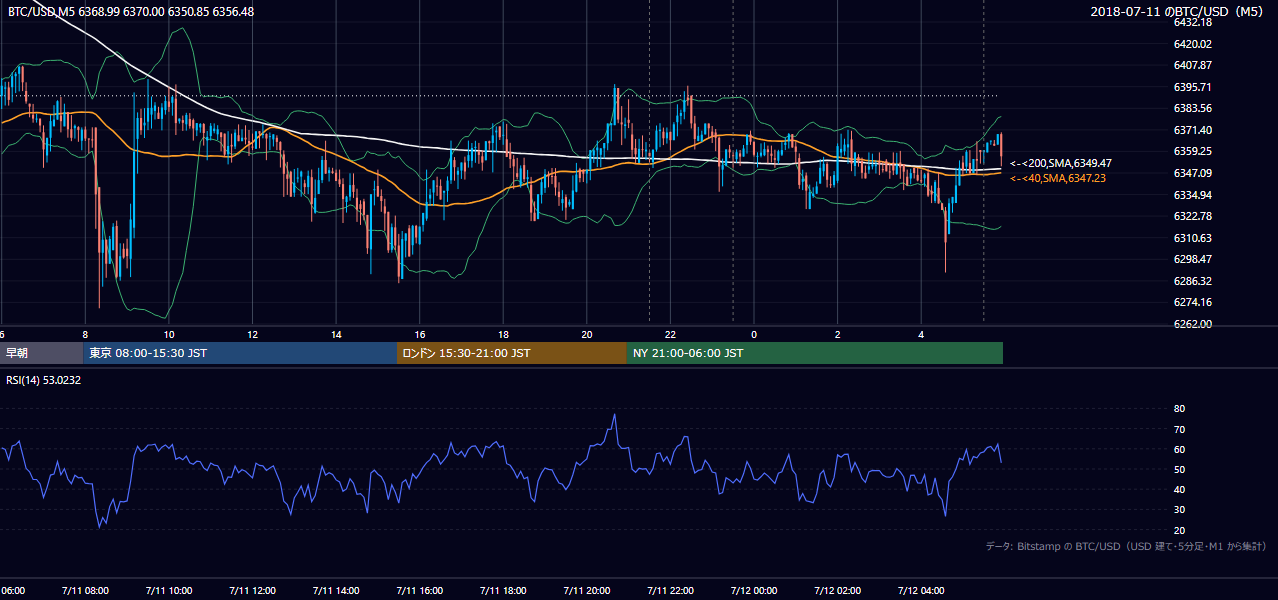This screenshot has height=600, width=1278.
Task: Click the 7/11 14:00 time label
Action: [336, 591]
